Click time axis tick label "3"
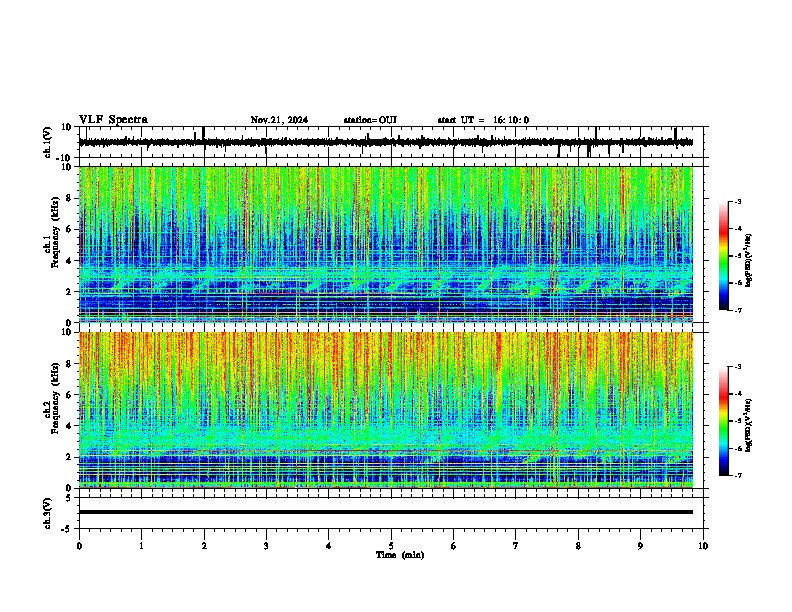Screen dimensions: 792x612 click(x=266, y=546)
